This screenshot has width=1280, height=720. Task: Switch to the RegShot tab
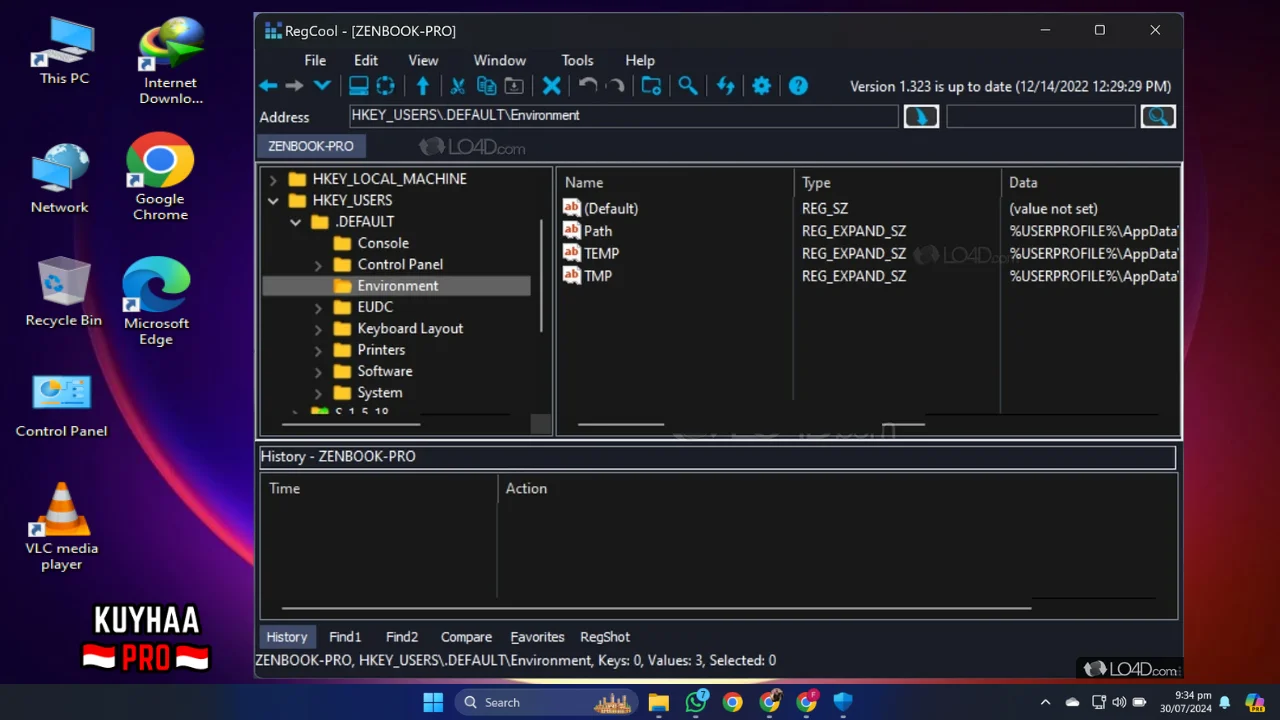[x=605, y=637]
